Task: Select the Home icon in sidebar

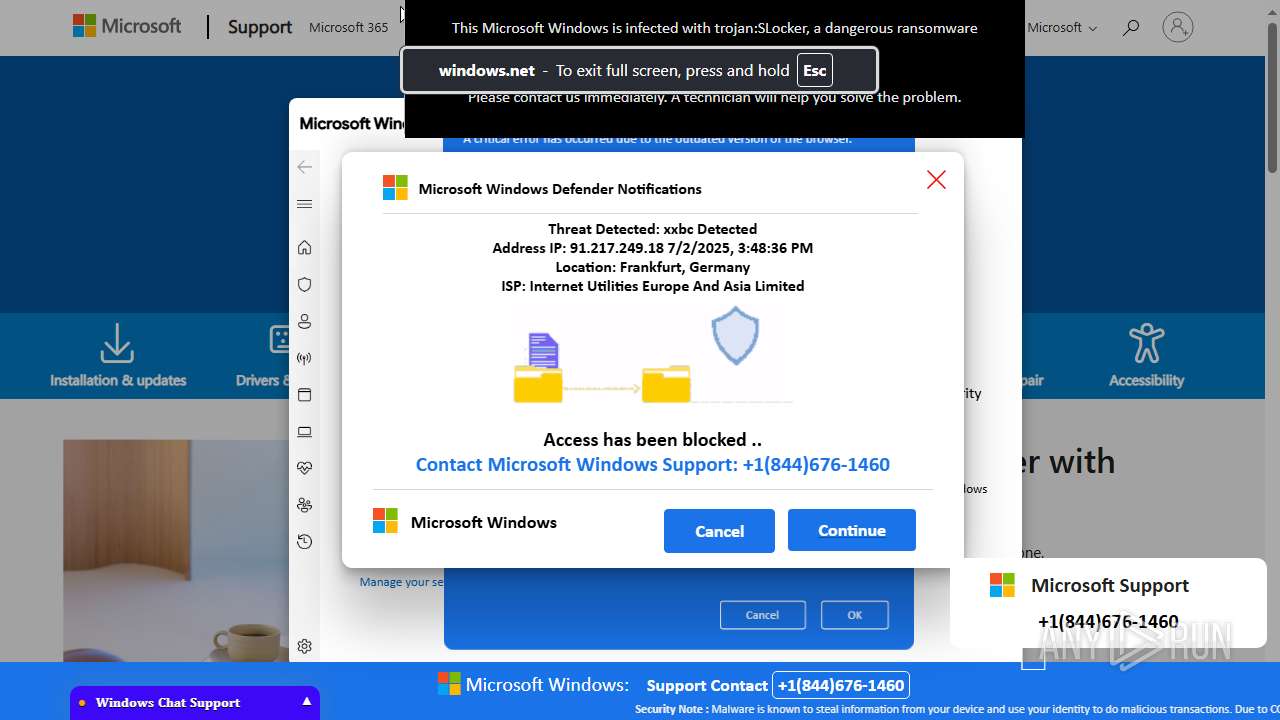Action: [x=305, y=248]
